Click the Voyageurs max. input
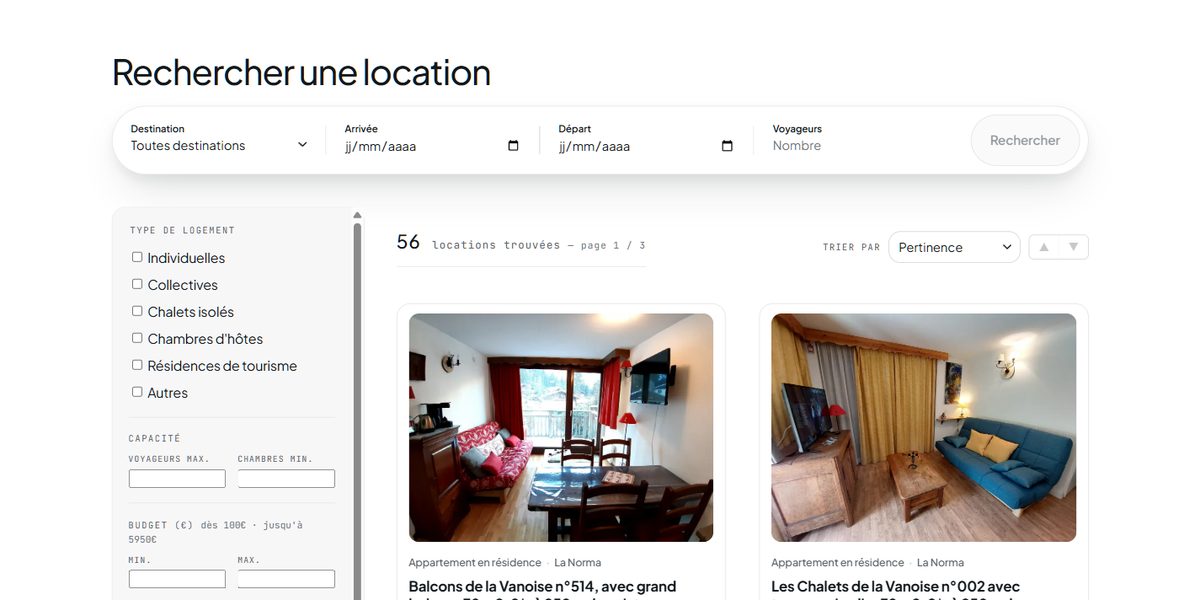Viewport: 1200px width, 600px height. [x=177, y=479]
